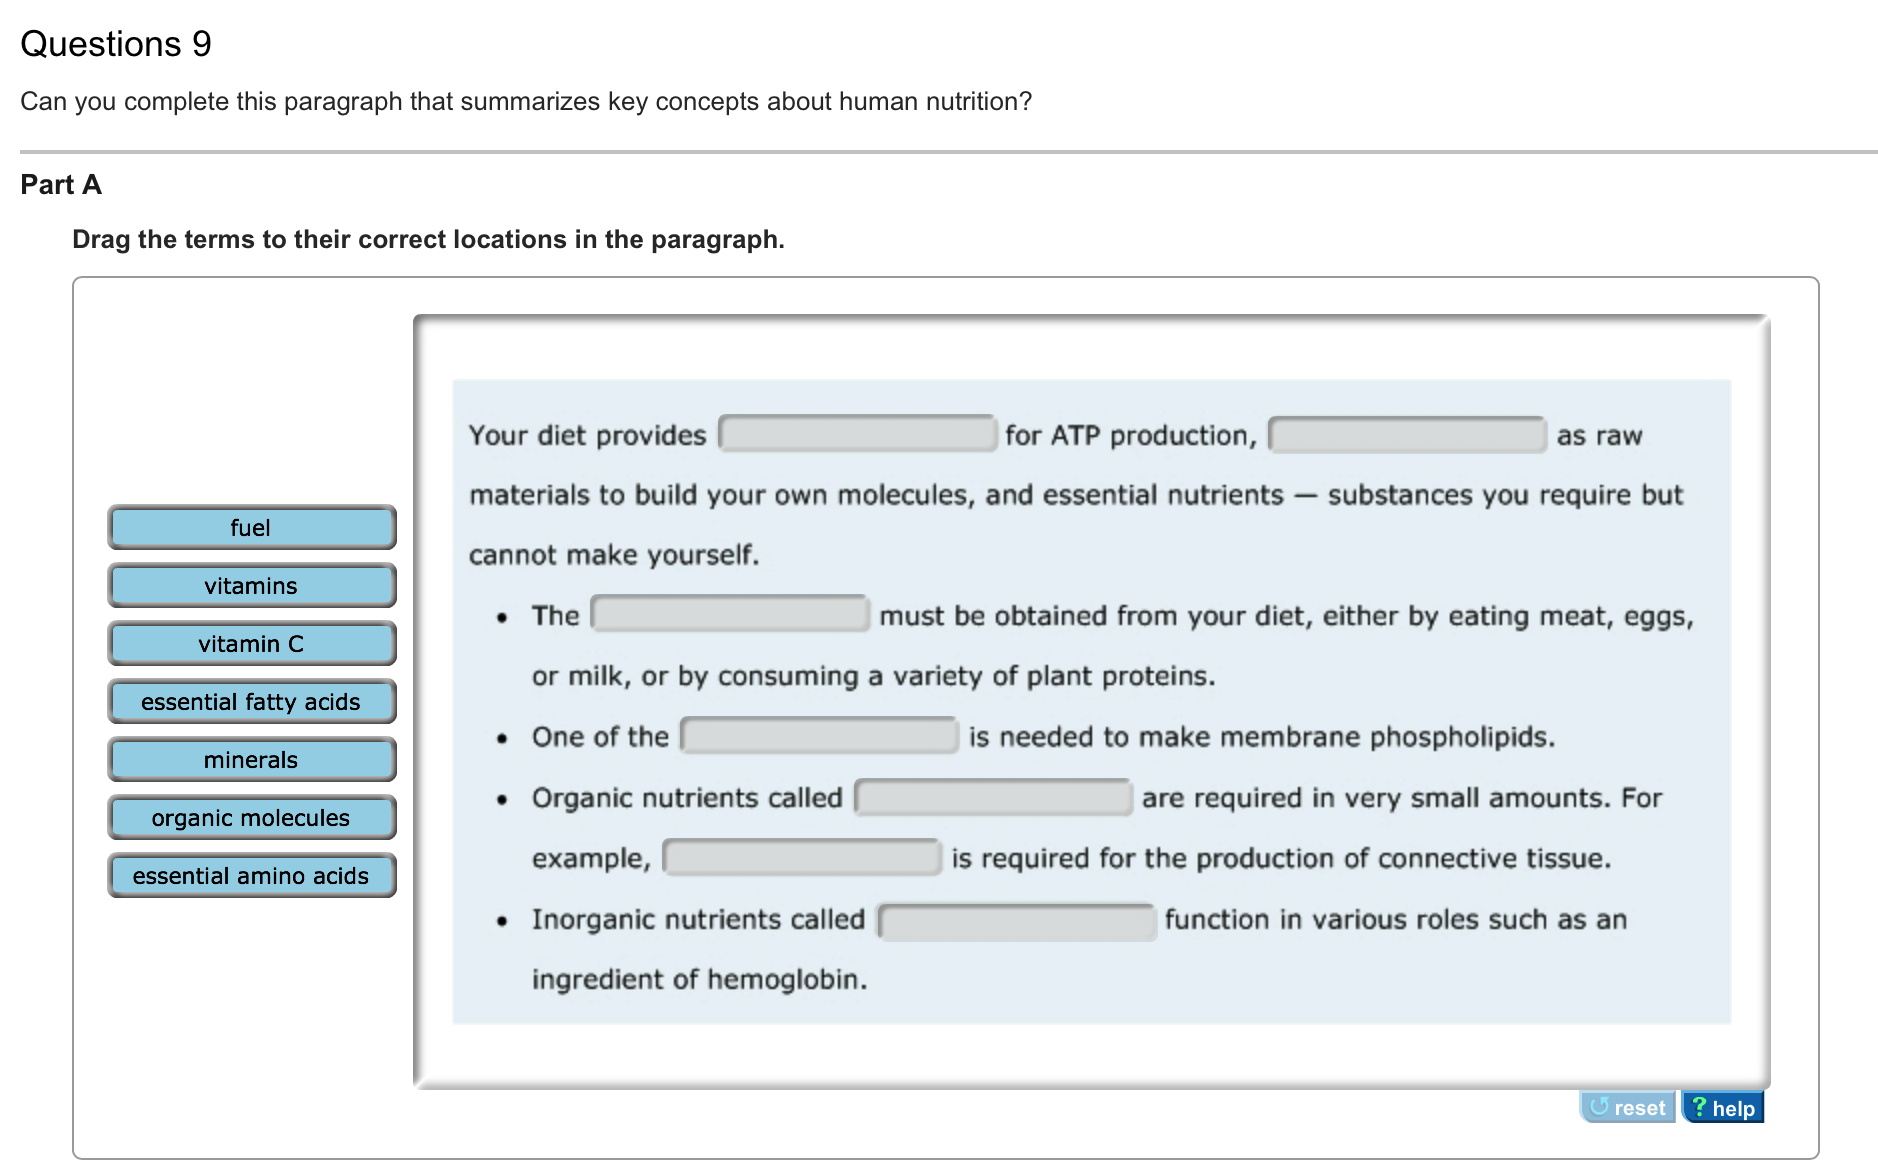Click the blank before 'as raw'
The height and width of the screenshot is (1160, 1878).
pyautogui.click(x=1406, y=435)
